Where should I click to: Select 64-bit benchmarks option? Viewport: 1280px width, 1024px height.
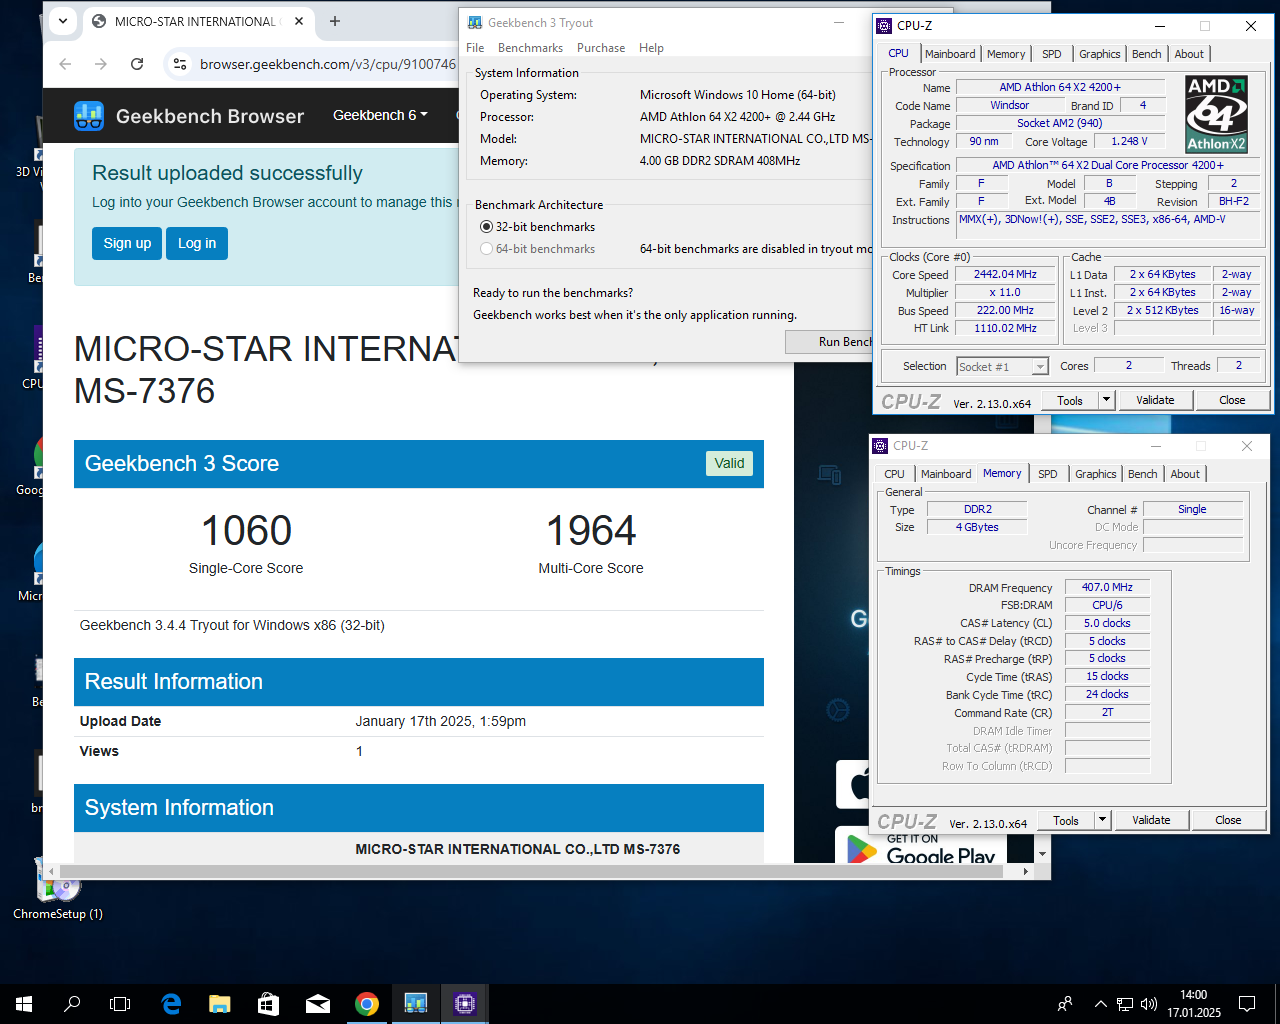537,249
